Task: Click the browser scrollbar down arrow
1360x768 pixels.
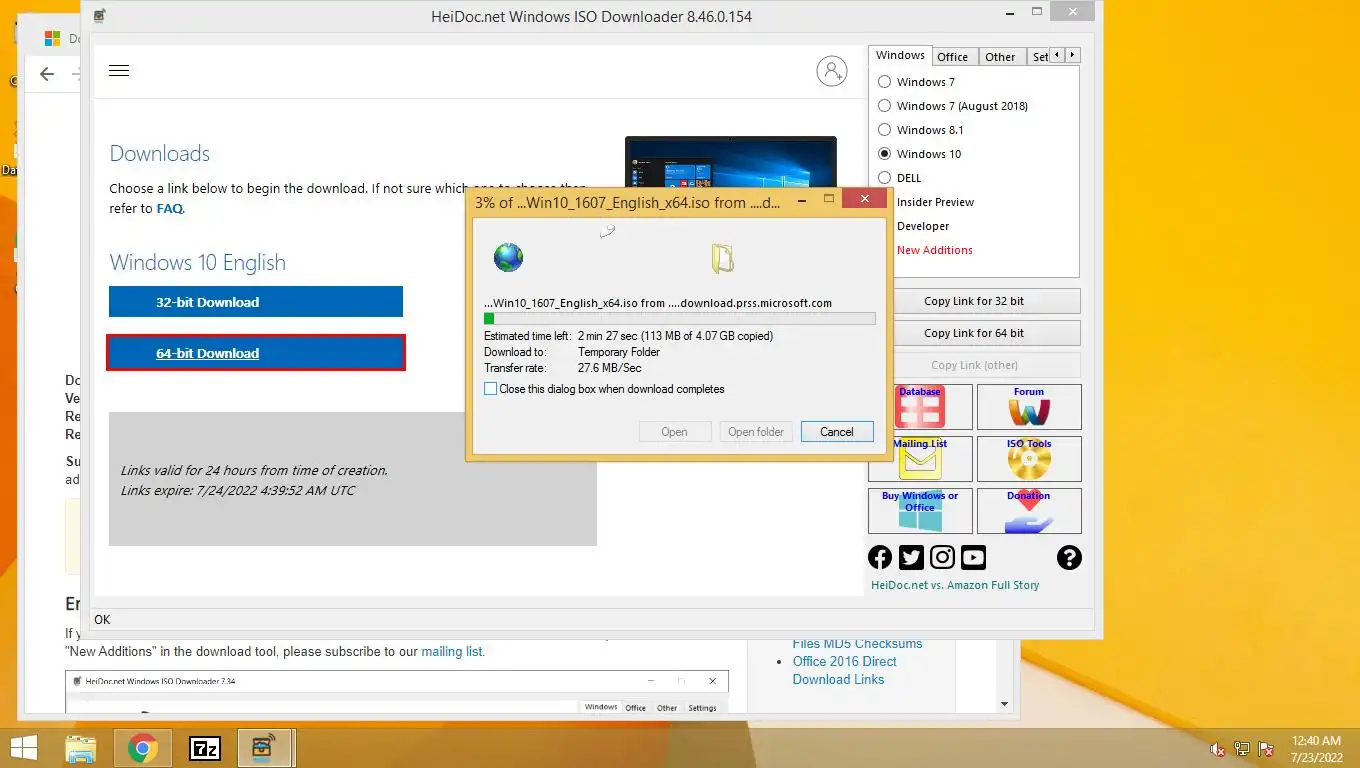Action: pos(1006,704)
